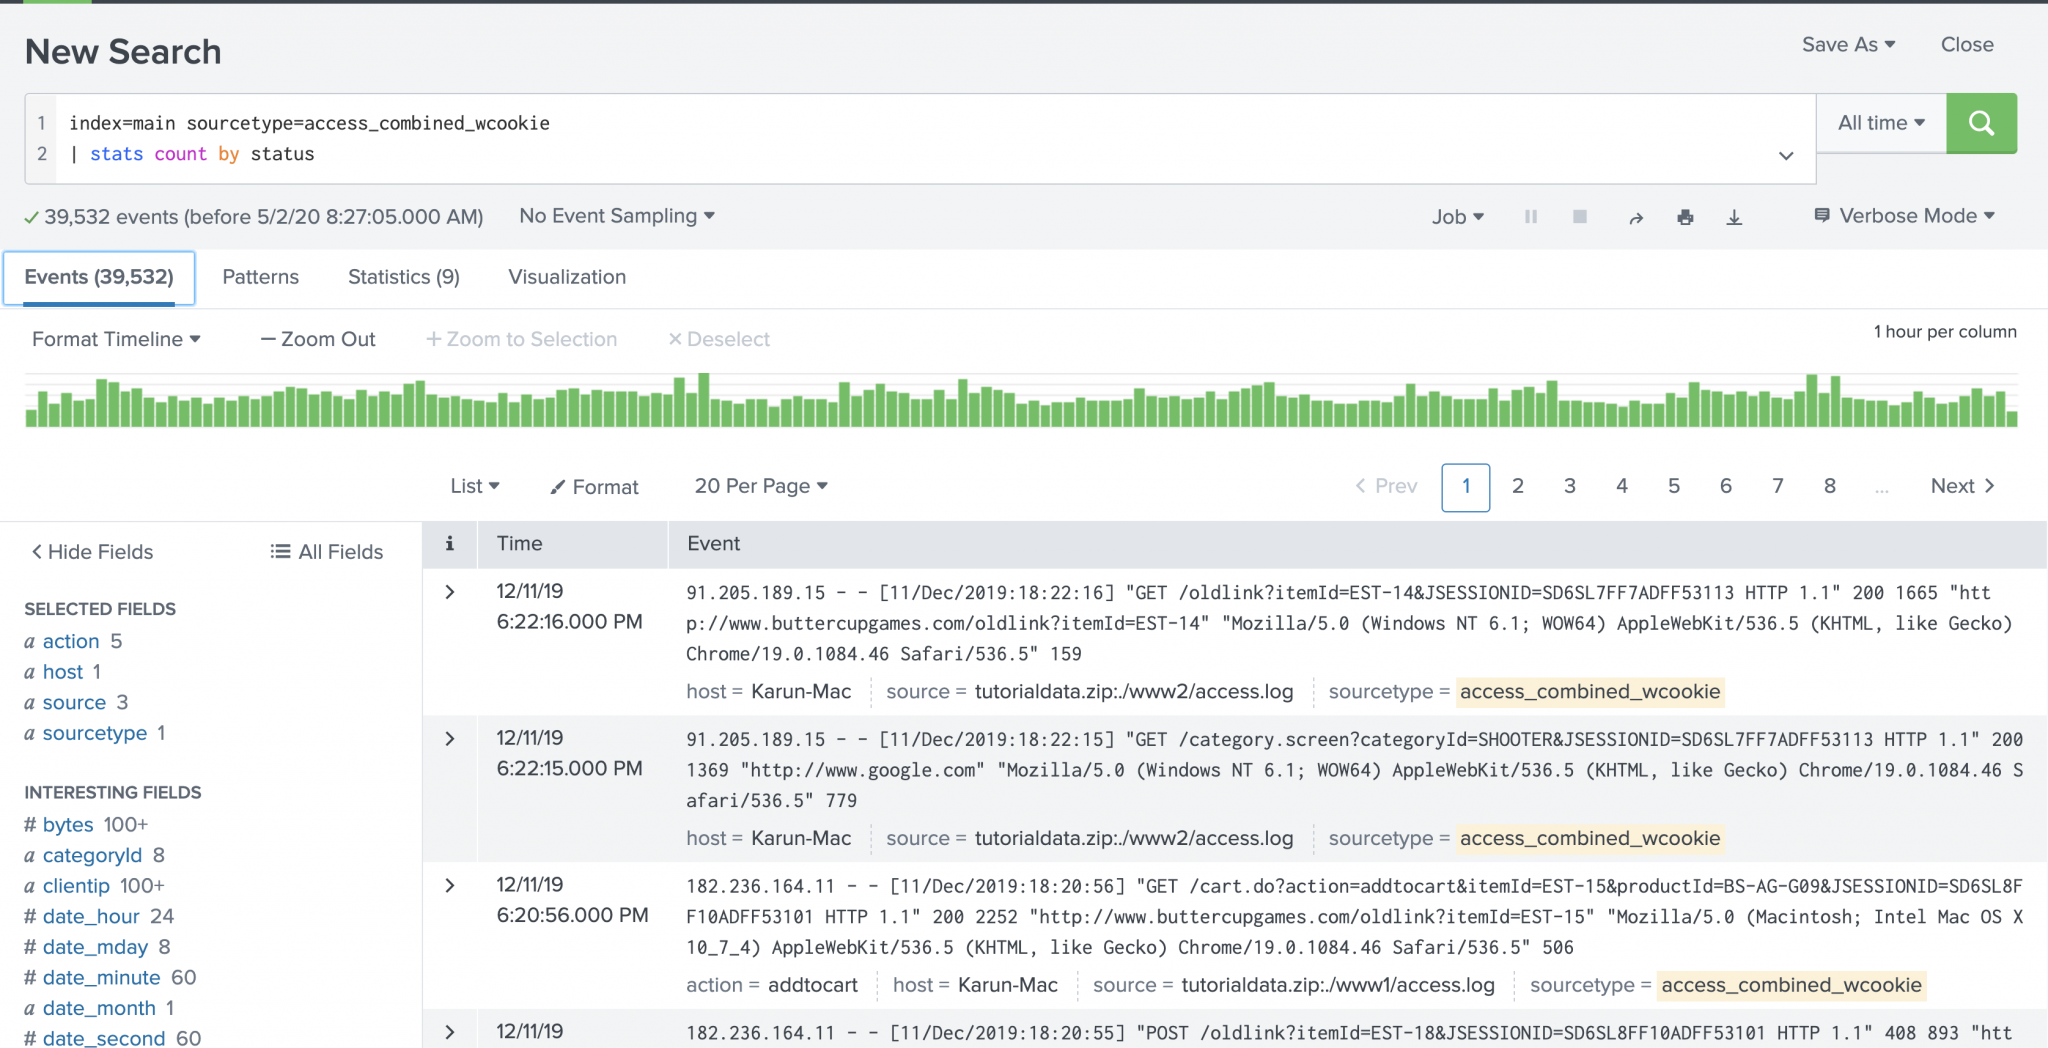
Task: Share the search job arrow icon
Action: click(1636, 217)
